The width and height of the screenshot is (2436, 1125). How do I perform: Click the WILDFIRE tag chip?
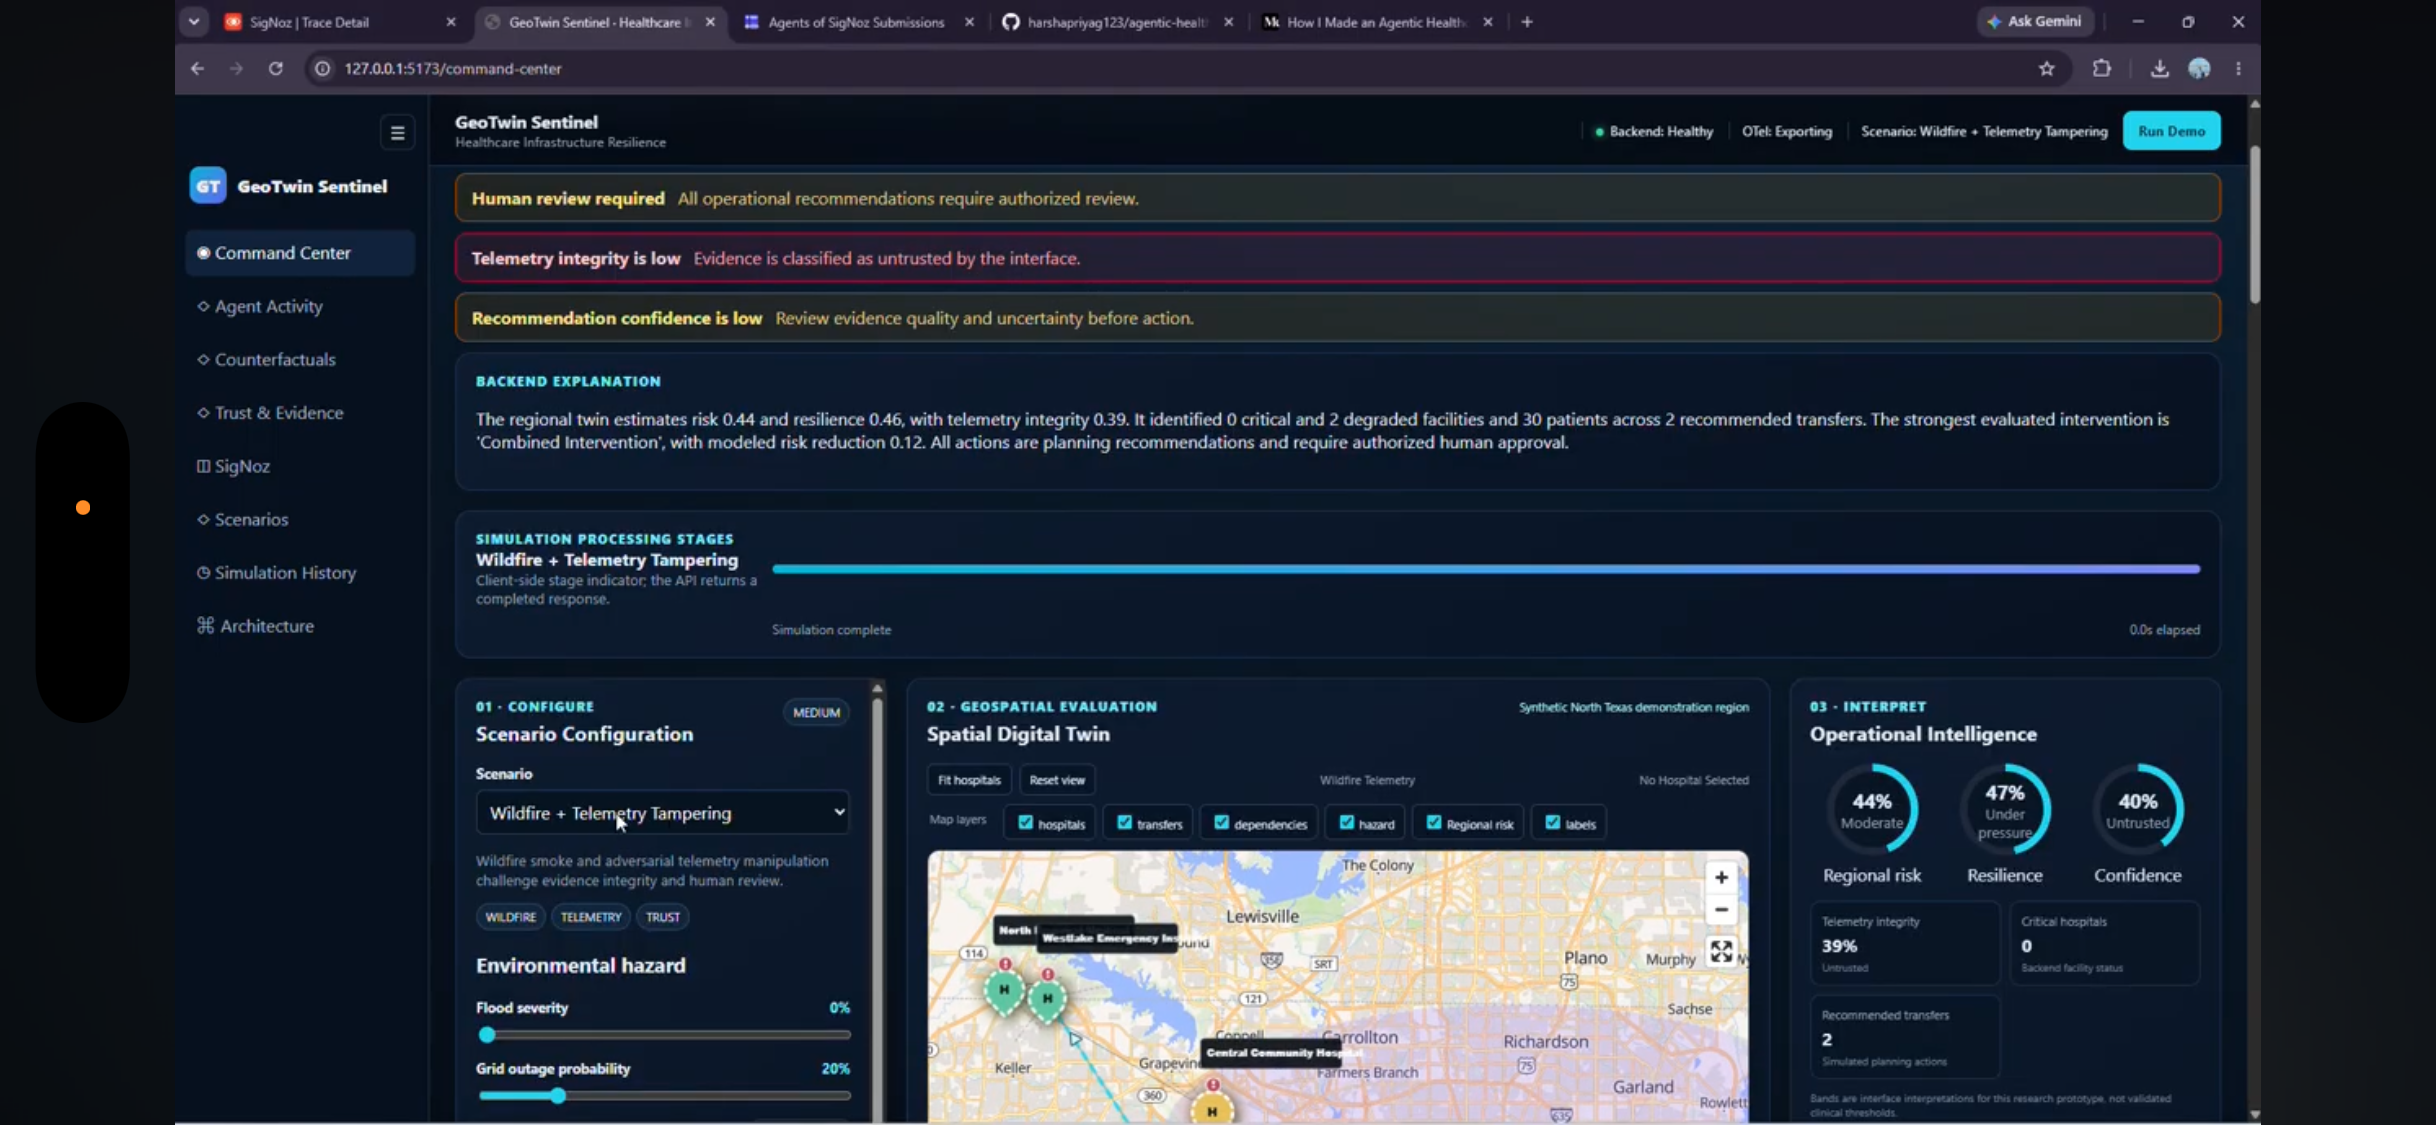510,917
